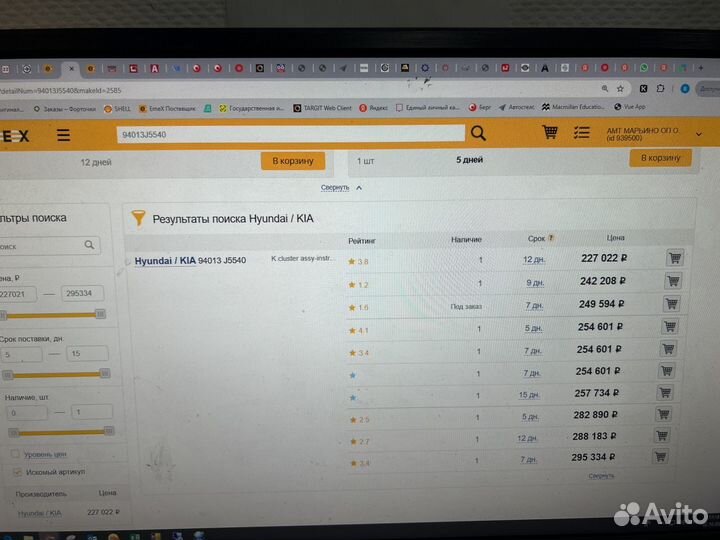
Task: Add the 242 208 ₽ offer to cart
Action: point(673,281)
